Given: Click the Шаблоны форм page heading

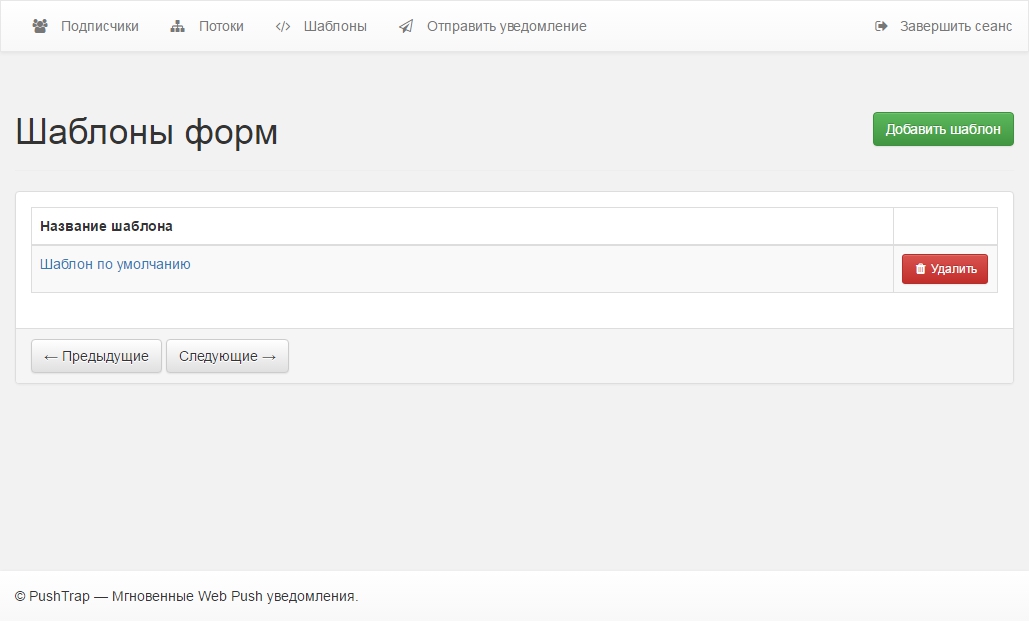Looking at the screenshot, I should click(147, 132).
